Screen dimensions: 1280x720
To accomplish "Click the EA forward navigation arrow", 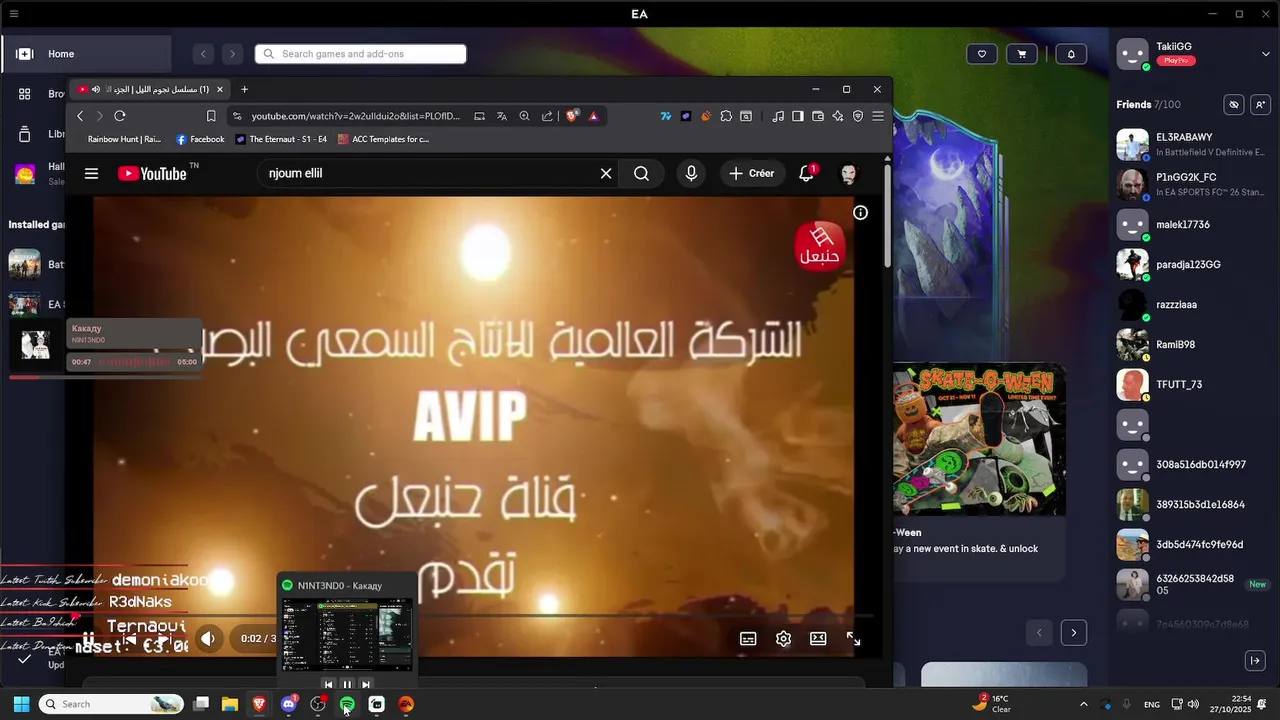I will [232, 54].
